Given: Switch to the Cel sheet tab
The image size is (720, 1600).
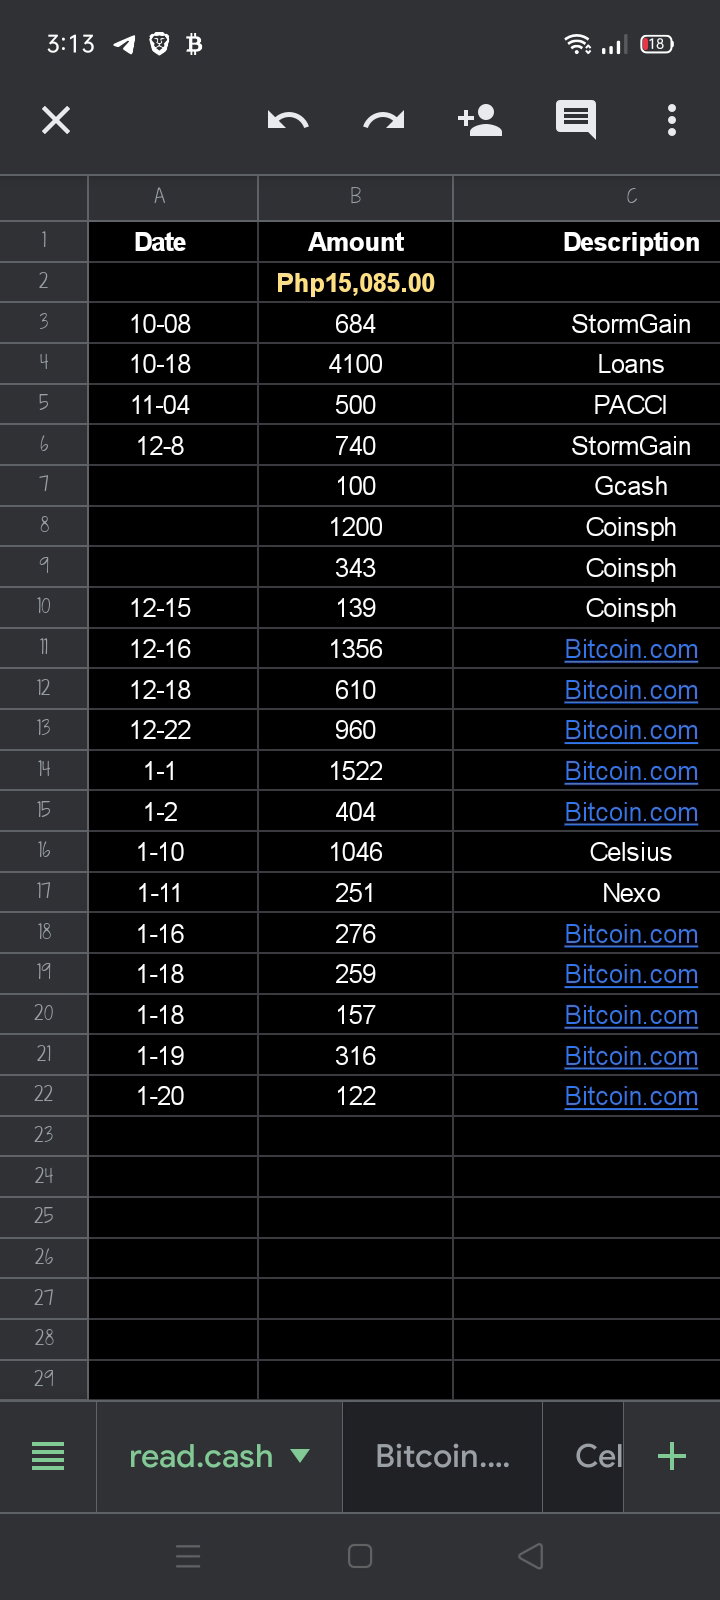Looking at the screenshot, I should (584, 1456).
